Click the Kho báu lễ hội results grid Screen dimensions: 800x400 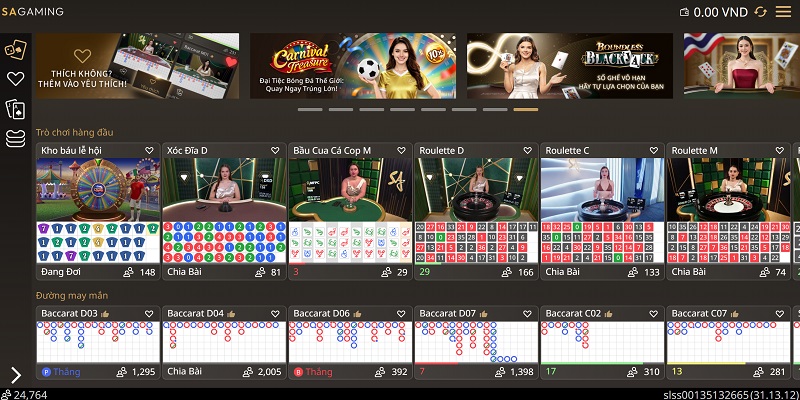98,242
